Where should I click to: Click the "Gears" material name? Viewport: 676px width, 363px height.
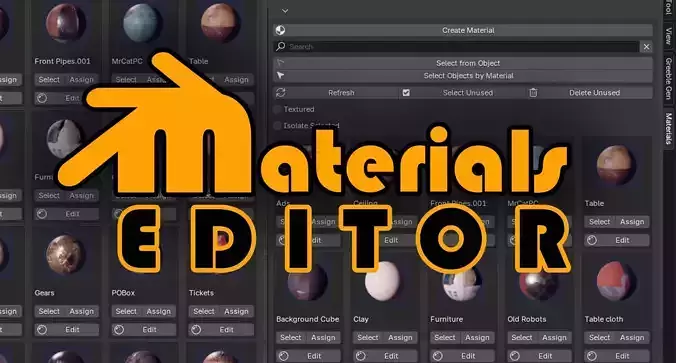(44, 293)
